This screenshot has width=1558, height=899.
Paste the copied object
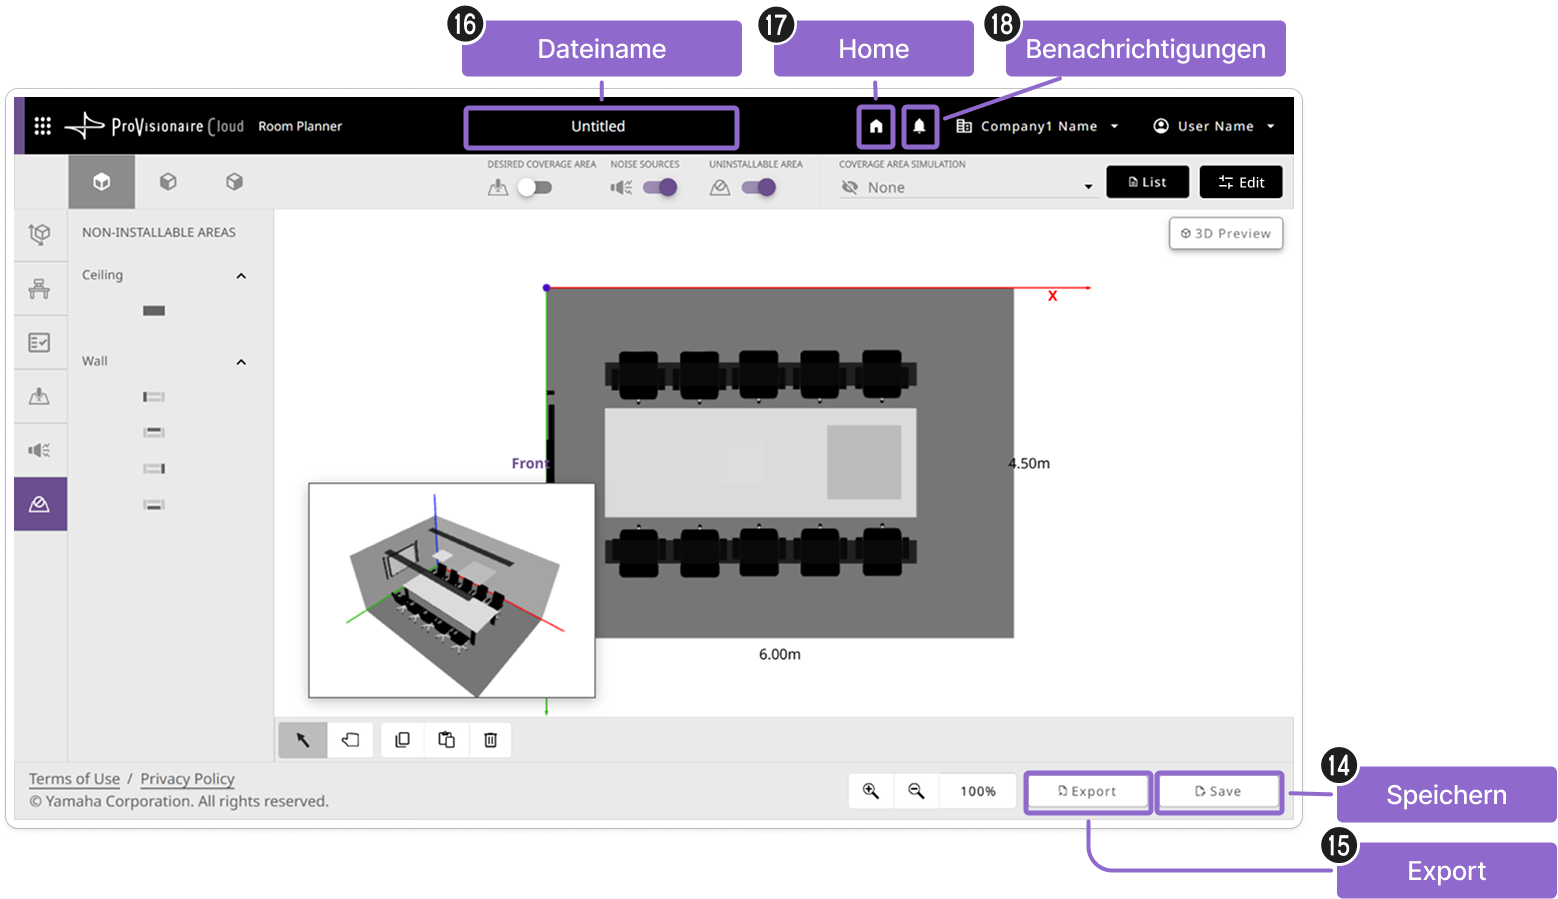[x=447, y=740]
